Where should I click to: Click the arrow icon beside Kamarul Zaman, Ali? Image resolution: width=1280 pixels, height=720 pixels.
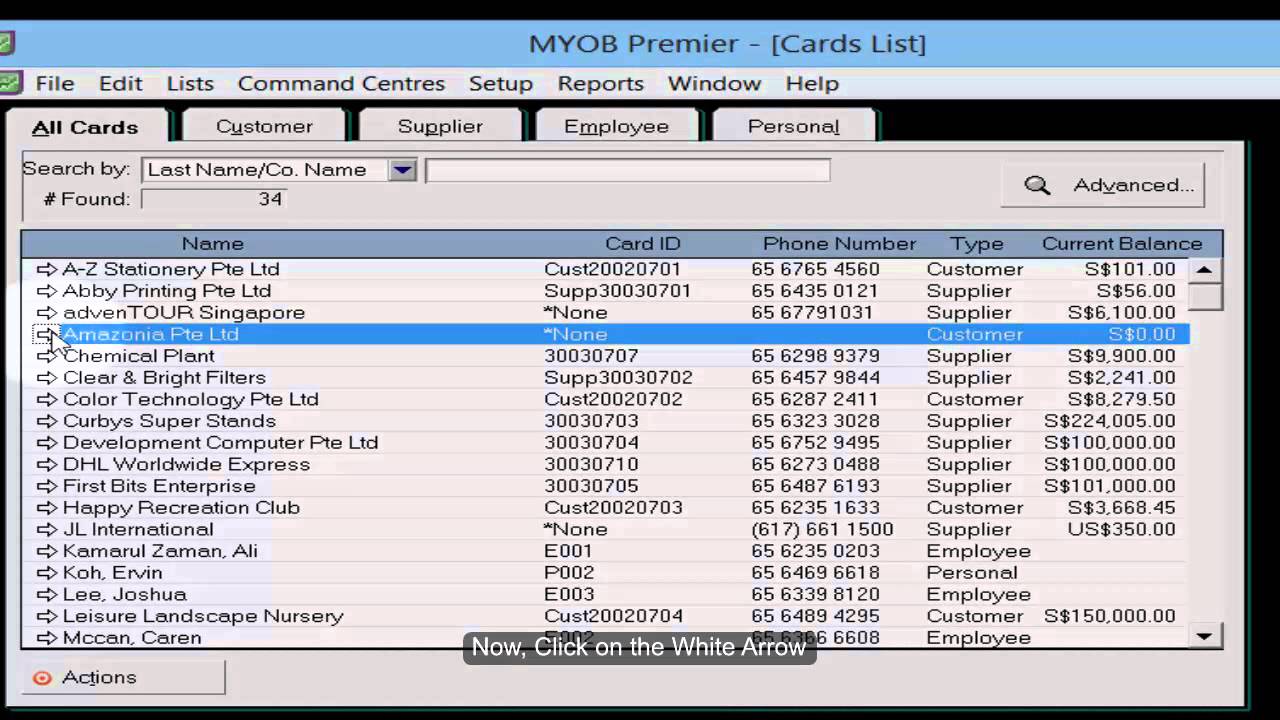pyautogui.click(x=47, y=551)
